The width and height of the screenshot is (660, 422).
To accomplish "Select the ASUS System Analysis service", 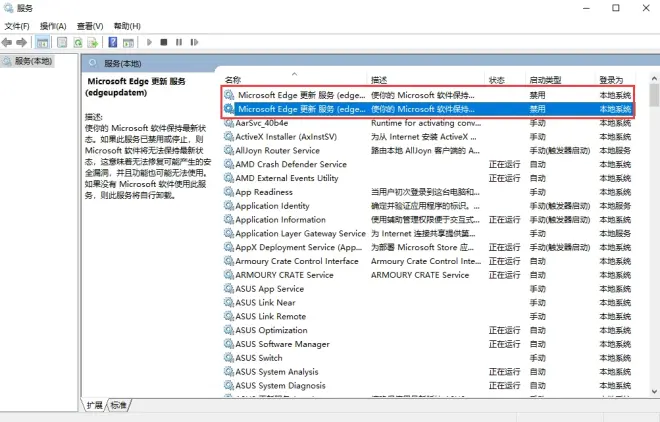I will pos(277,372).
